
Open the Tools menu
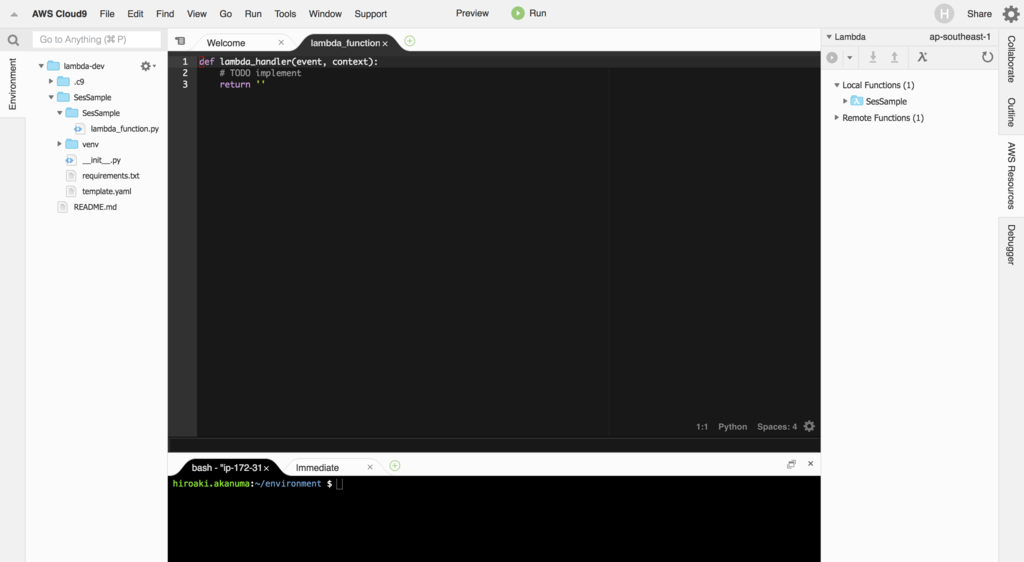coord(285,14)
